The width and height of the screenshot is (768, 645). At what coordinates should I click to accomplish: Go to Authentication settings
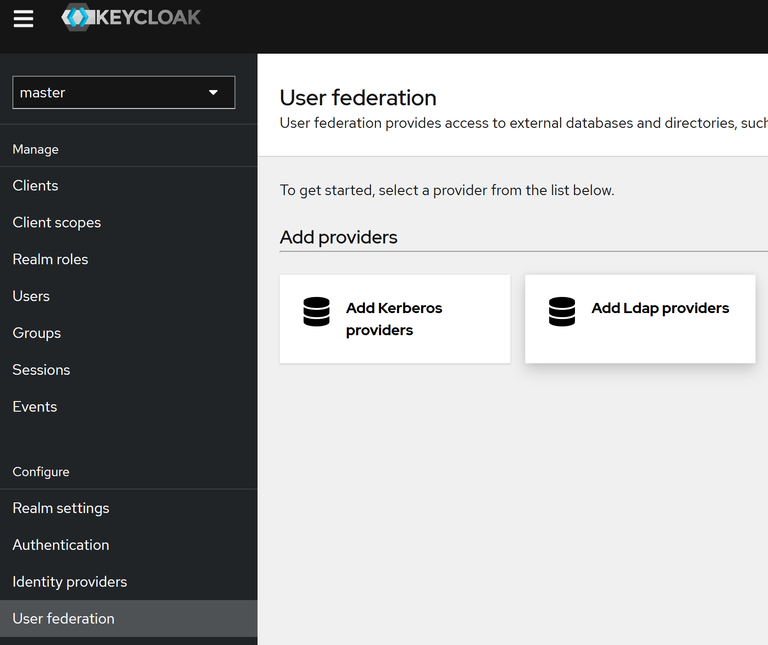click(128, 545)
